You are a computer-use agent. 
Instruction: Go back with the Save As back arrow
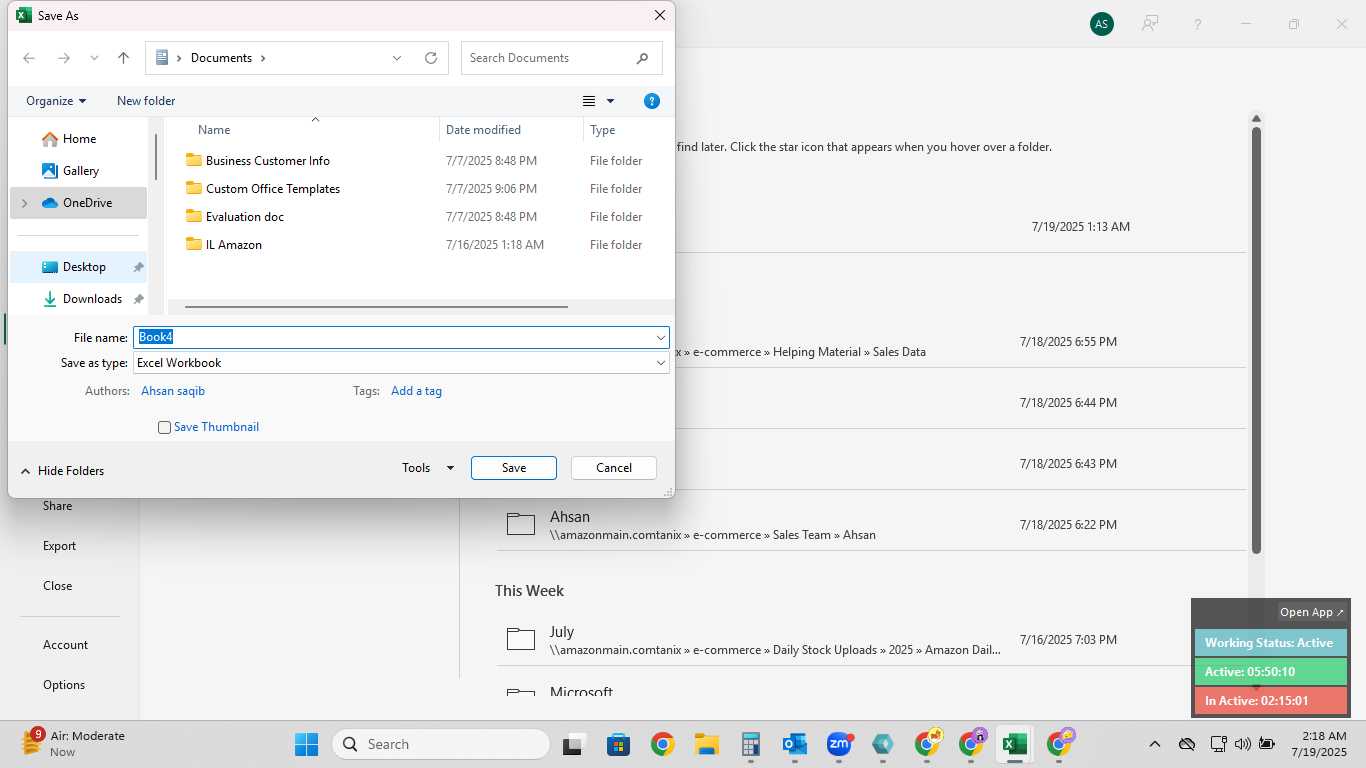(x=29, y=58)
